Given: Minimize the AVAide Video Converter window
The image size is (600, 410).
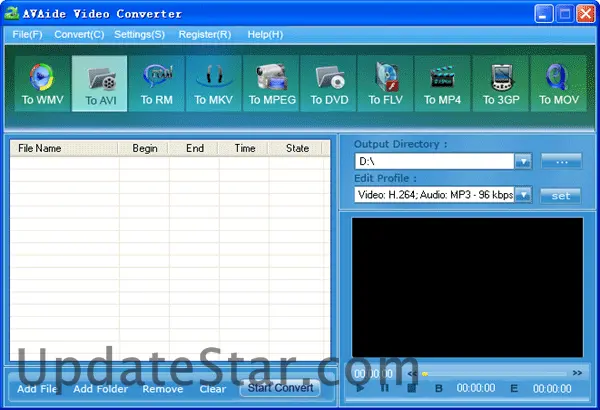Looking at the screenshot, I should (x=543, y=14).
